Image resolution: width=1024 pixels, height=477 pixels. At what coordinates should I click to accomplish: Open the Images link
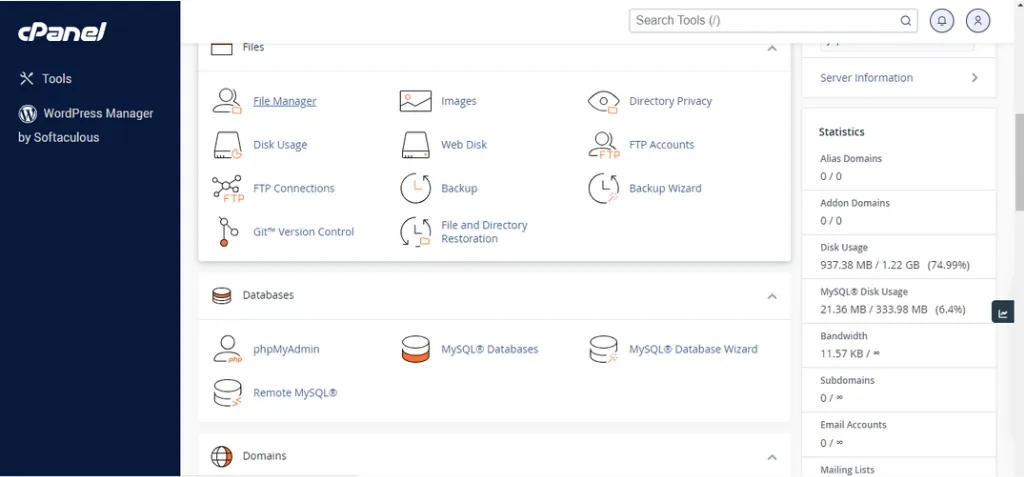tap(458, 101)
